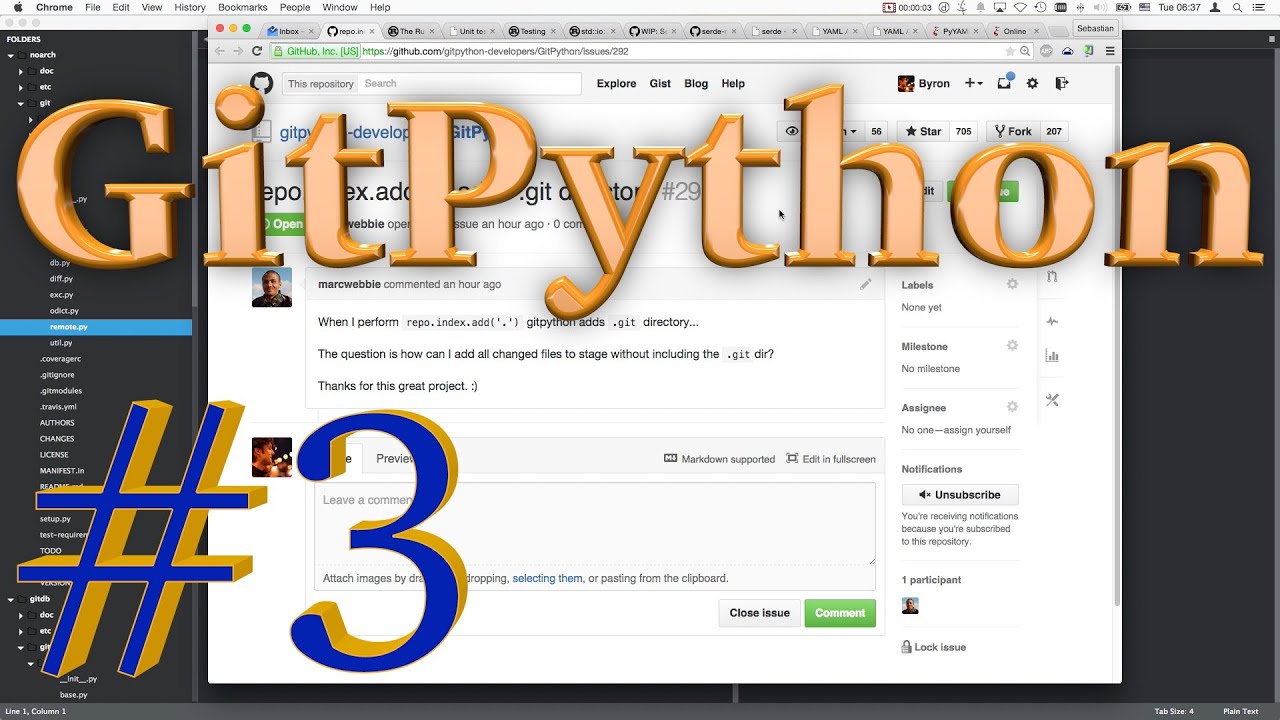
Task: Open the Apple menu
Action: [18, 7]
